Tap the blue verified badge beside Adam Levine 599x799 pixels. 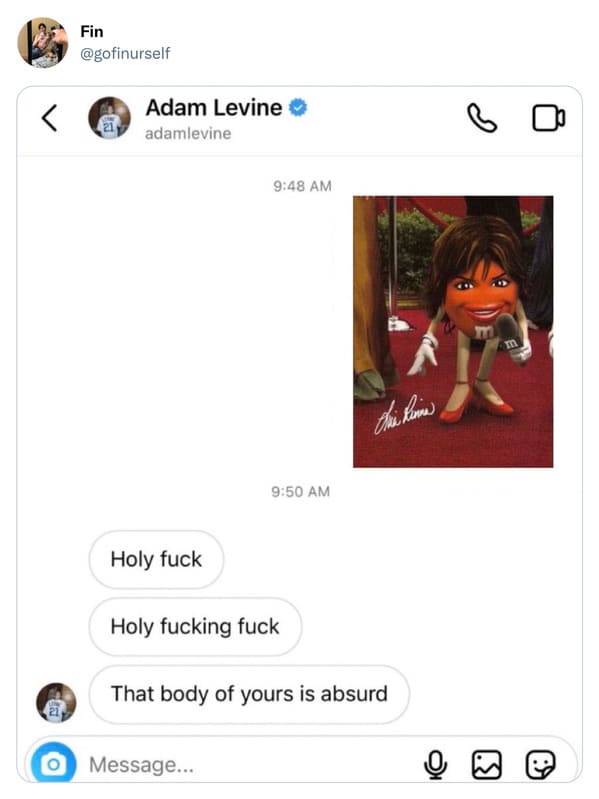(x=298, y=108)
